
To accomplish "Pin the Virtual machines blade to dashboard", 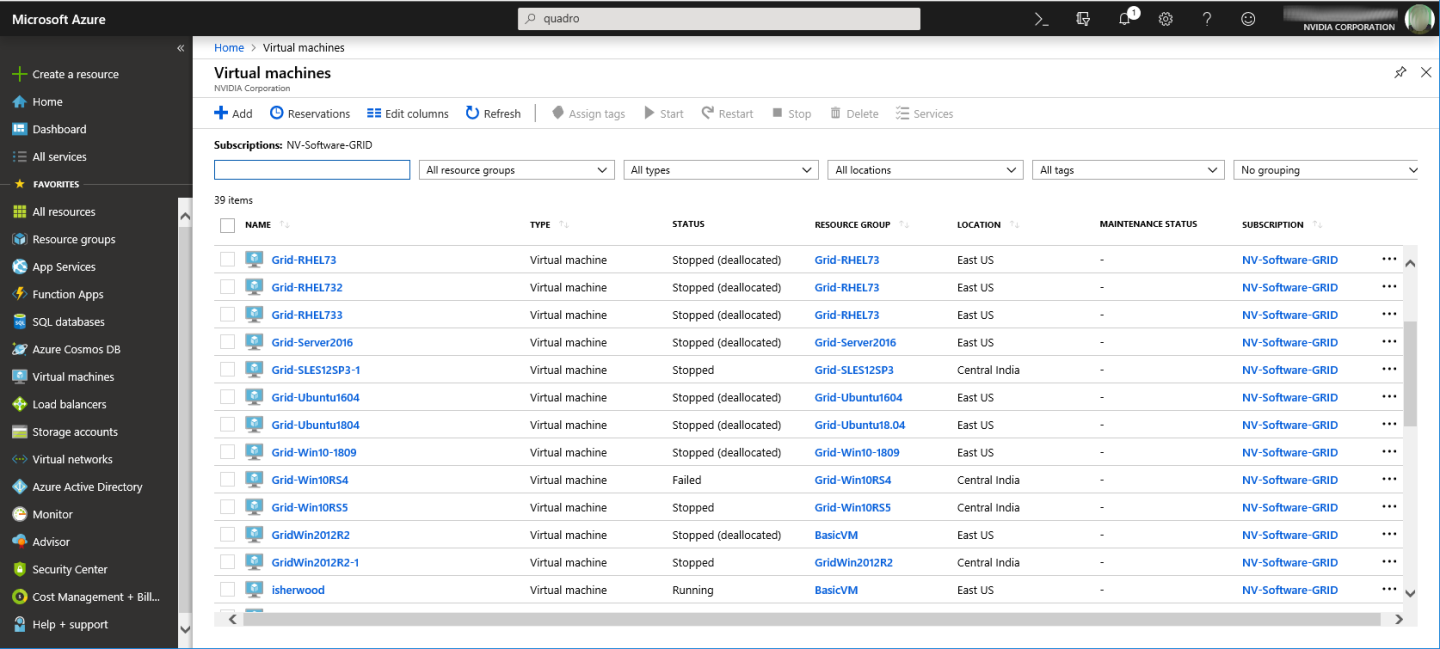I will point(1400,72).
